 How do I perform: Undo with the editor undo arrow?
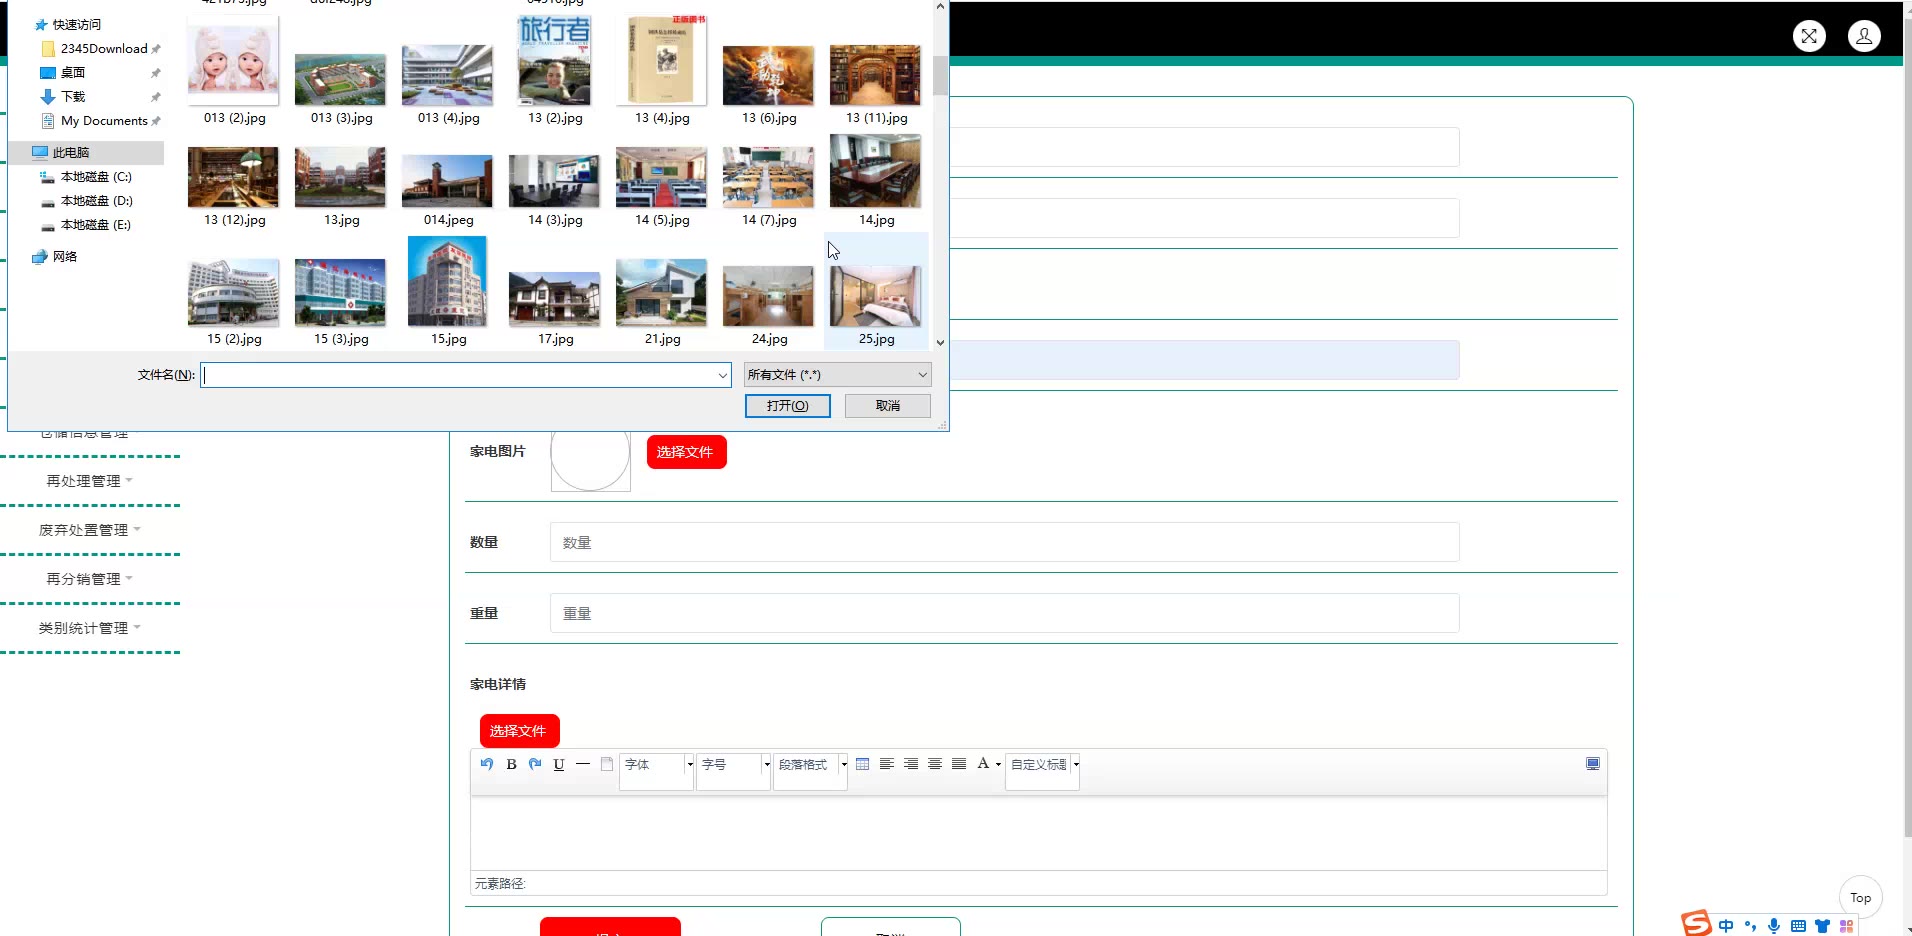[x=487, y=764]
